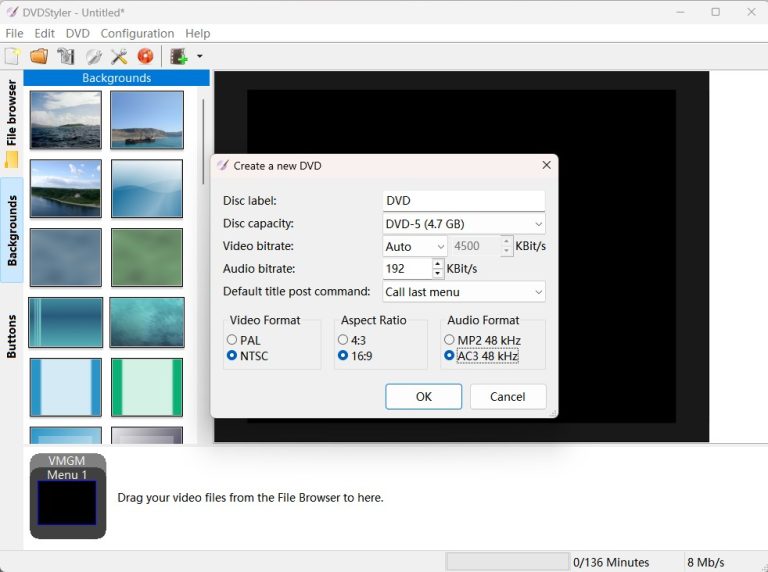Close the Create a new DVD dialog
The width and height of the screenshot is (768, 572).
547,166
